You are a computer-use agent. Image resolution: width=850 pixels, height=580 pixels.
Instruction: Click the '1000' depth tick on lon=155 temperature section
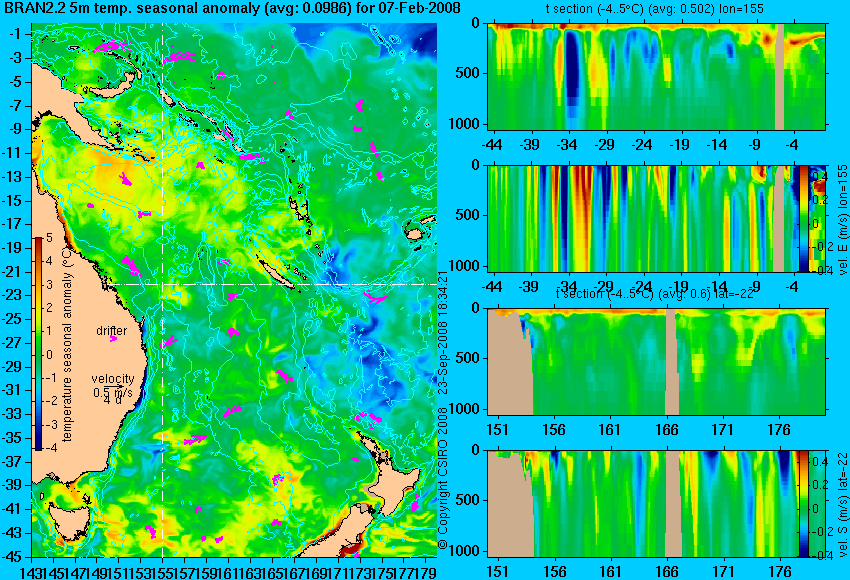pos(465,124)
